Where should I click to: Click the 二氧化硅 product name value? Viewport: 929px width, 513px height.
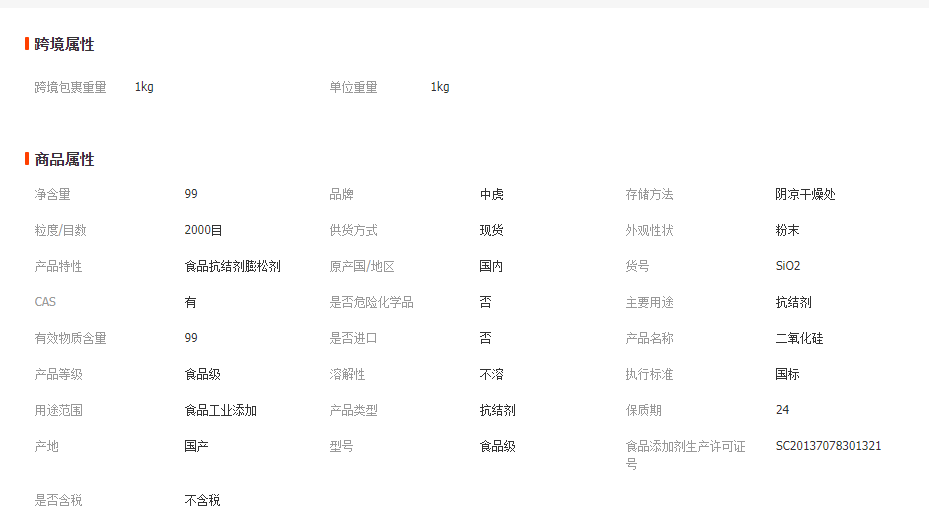tap(799, 338)
